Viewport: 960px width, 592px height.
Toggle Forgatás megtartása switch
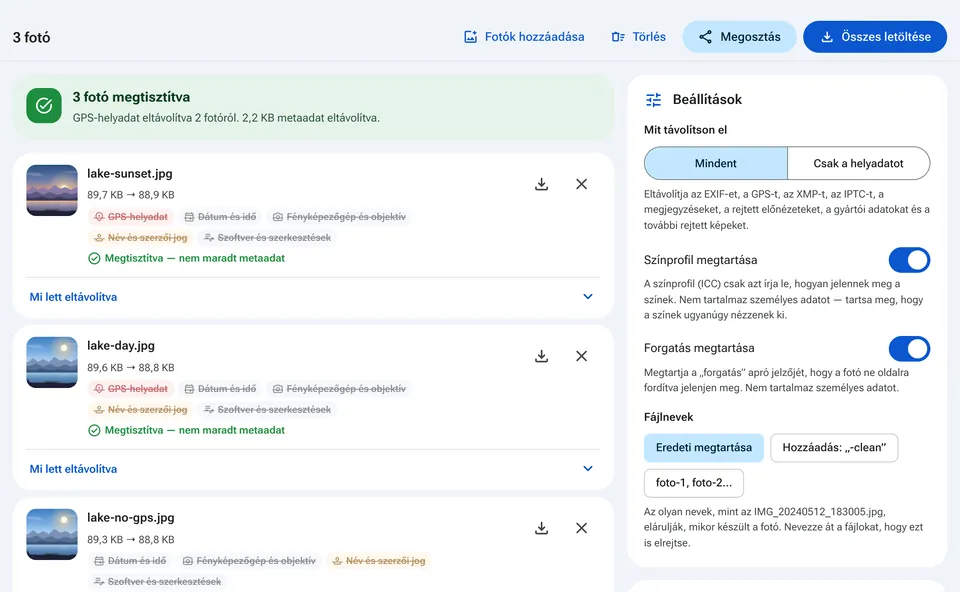(x=909, y=348)
